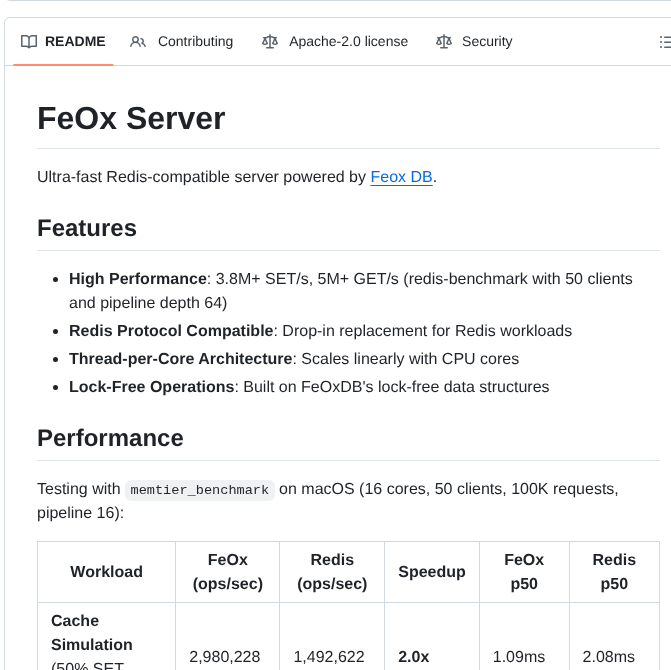Click the 1.09ms latency cell
This screenshot has width=671, height=670.
519,657
